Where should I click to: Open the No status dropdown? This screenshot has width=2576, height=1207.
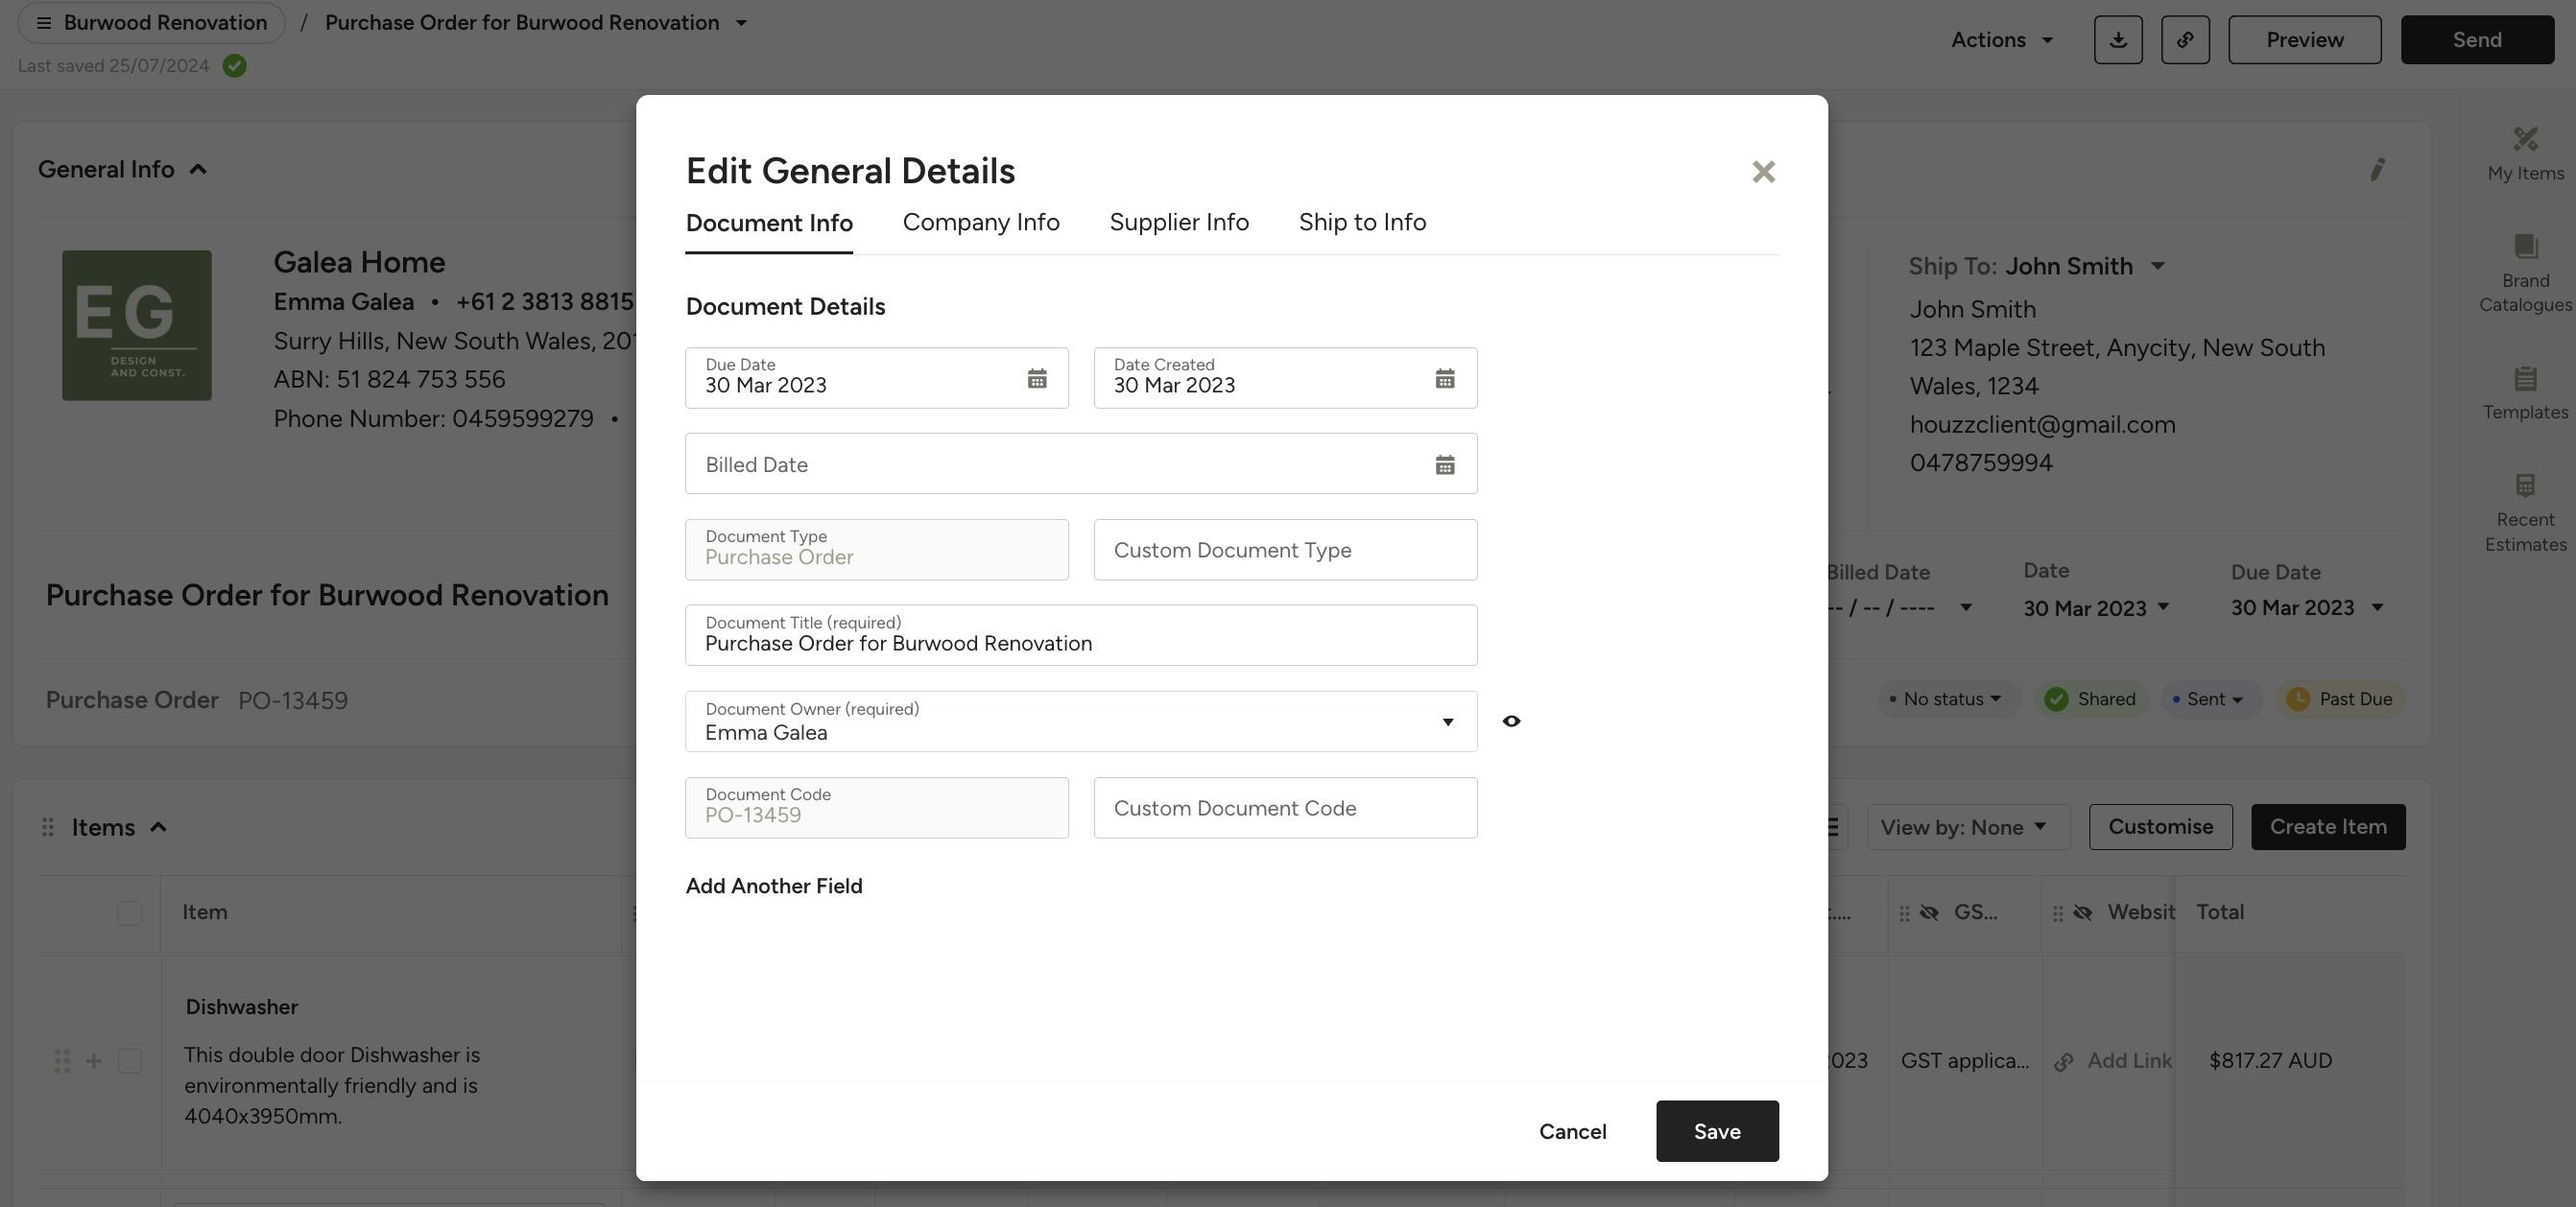(x=1947, y=699)
